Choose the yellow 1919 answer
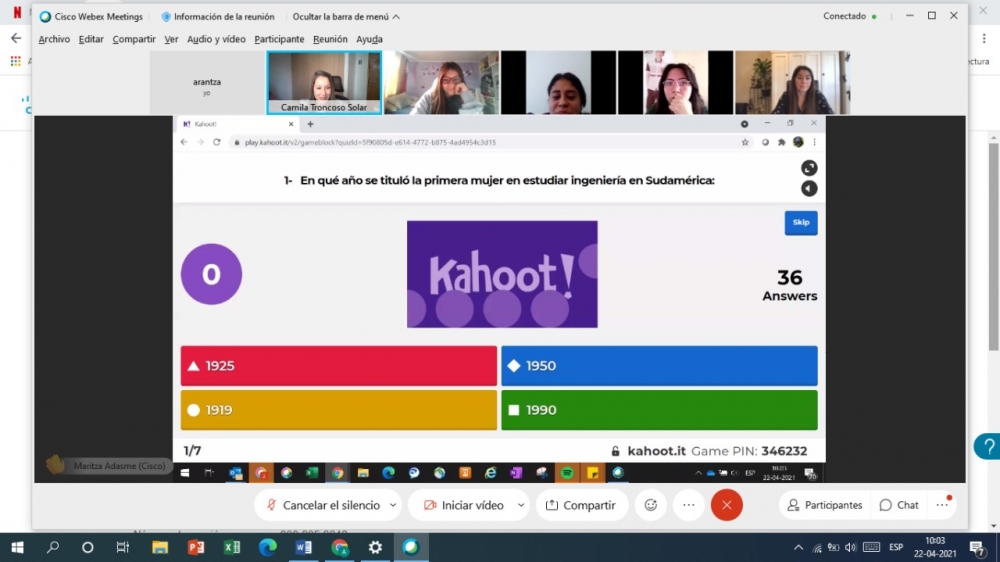 point(339,410)
